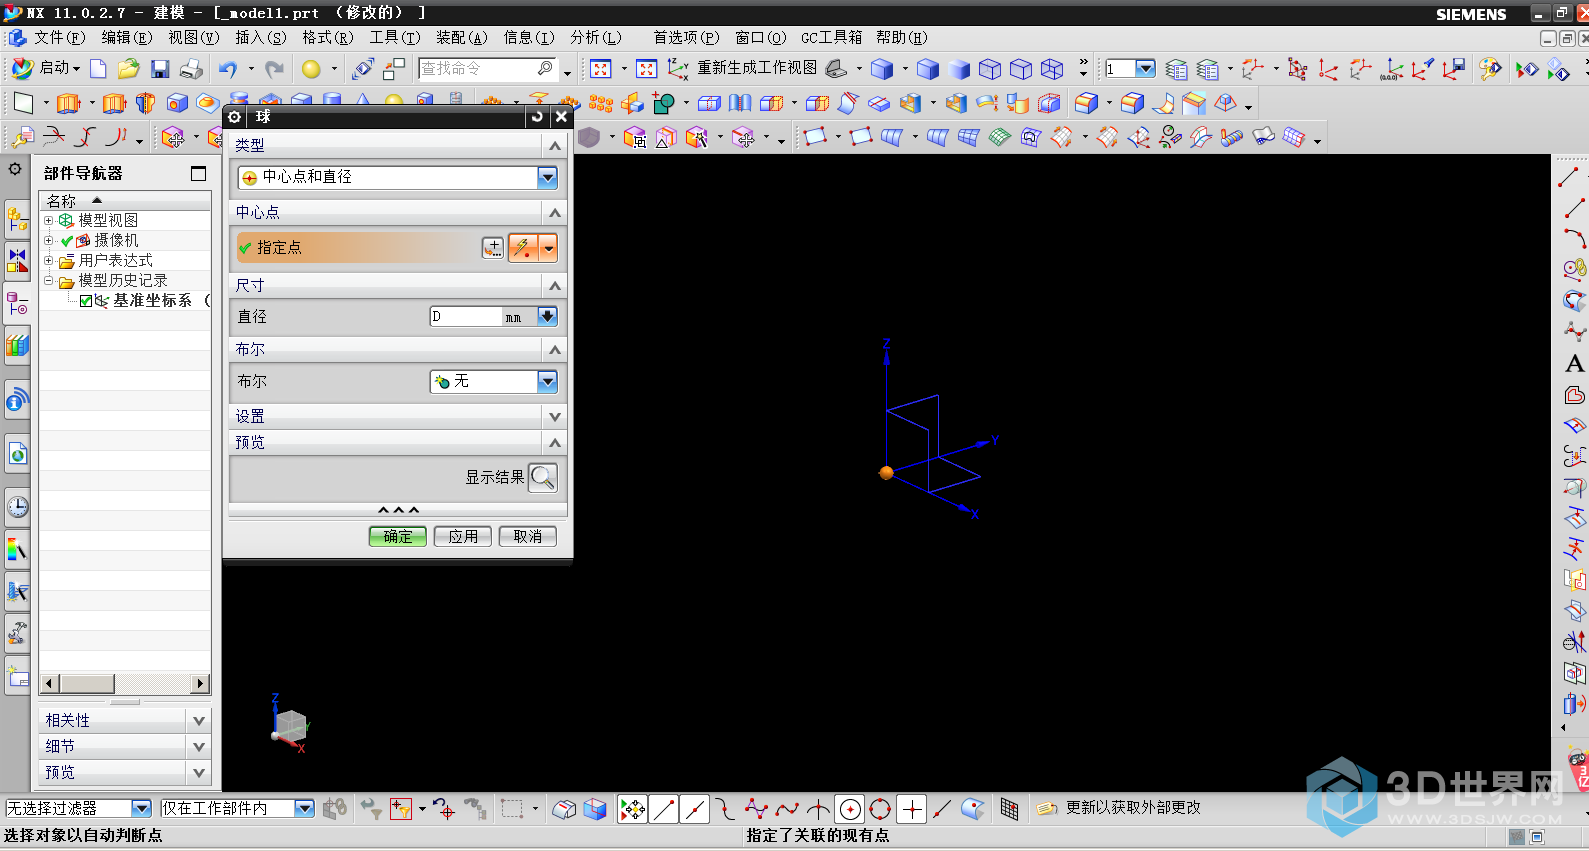
Task: Click the 查找命令 search box
Action: click(x=487, y=68)
